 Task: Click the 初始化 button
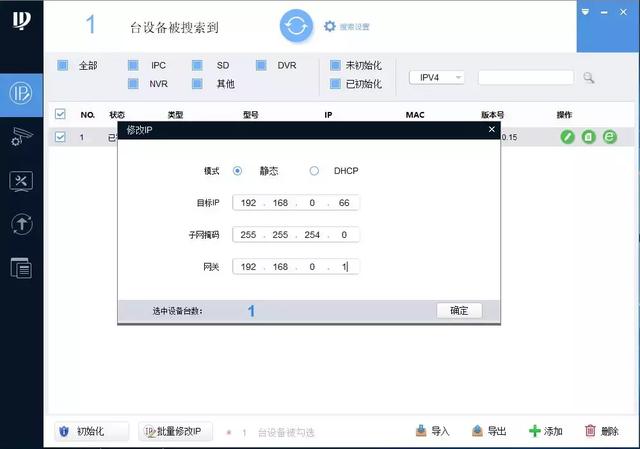tap(91, 431)
